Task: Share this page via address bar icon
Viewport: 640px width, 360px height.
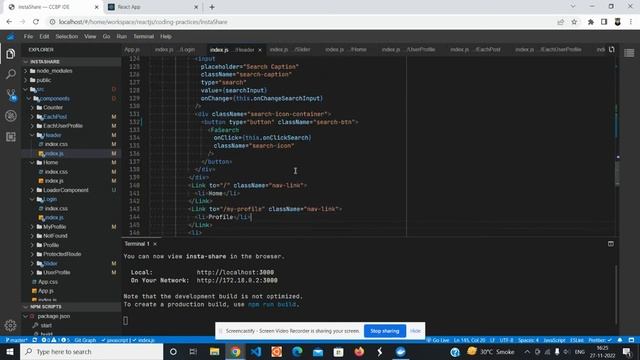Action: pos(560,22)
